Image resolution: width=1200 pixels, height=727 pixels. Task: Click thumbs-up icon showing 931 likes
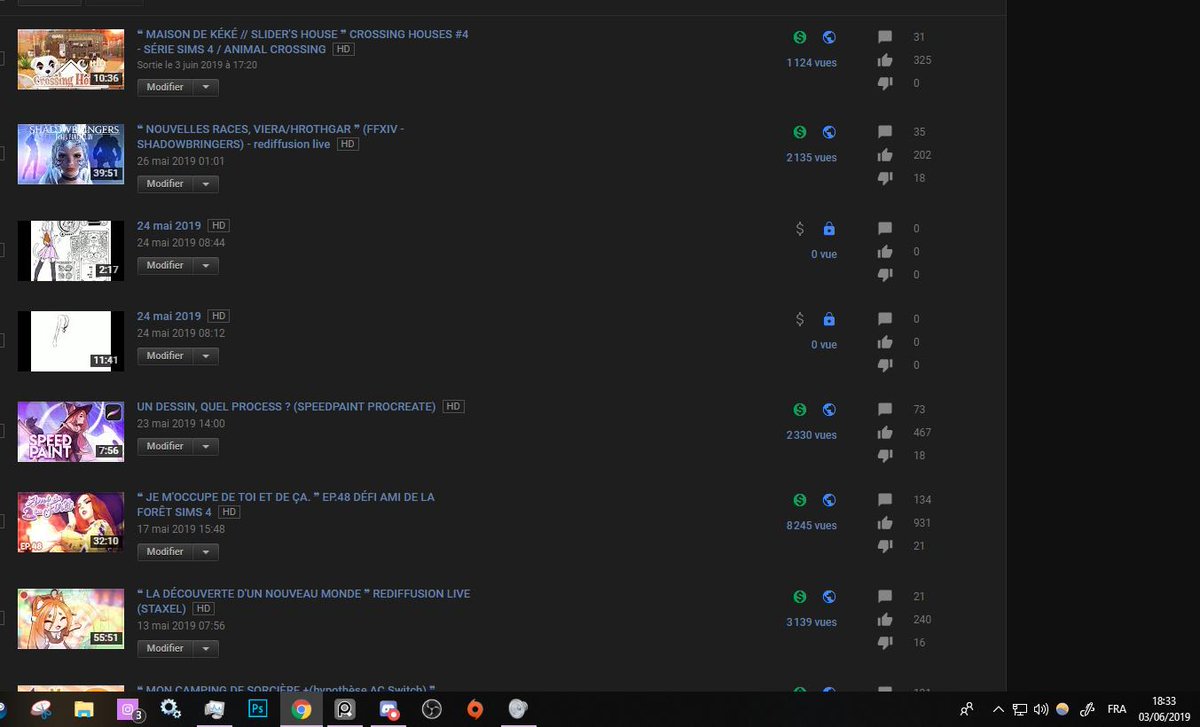click(x=885, y=523)
